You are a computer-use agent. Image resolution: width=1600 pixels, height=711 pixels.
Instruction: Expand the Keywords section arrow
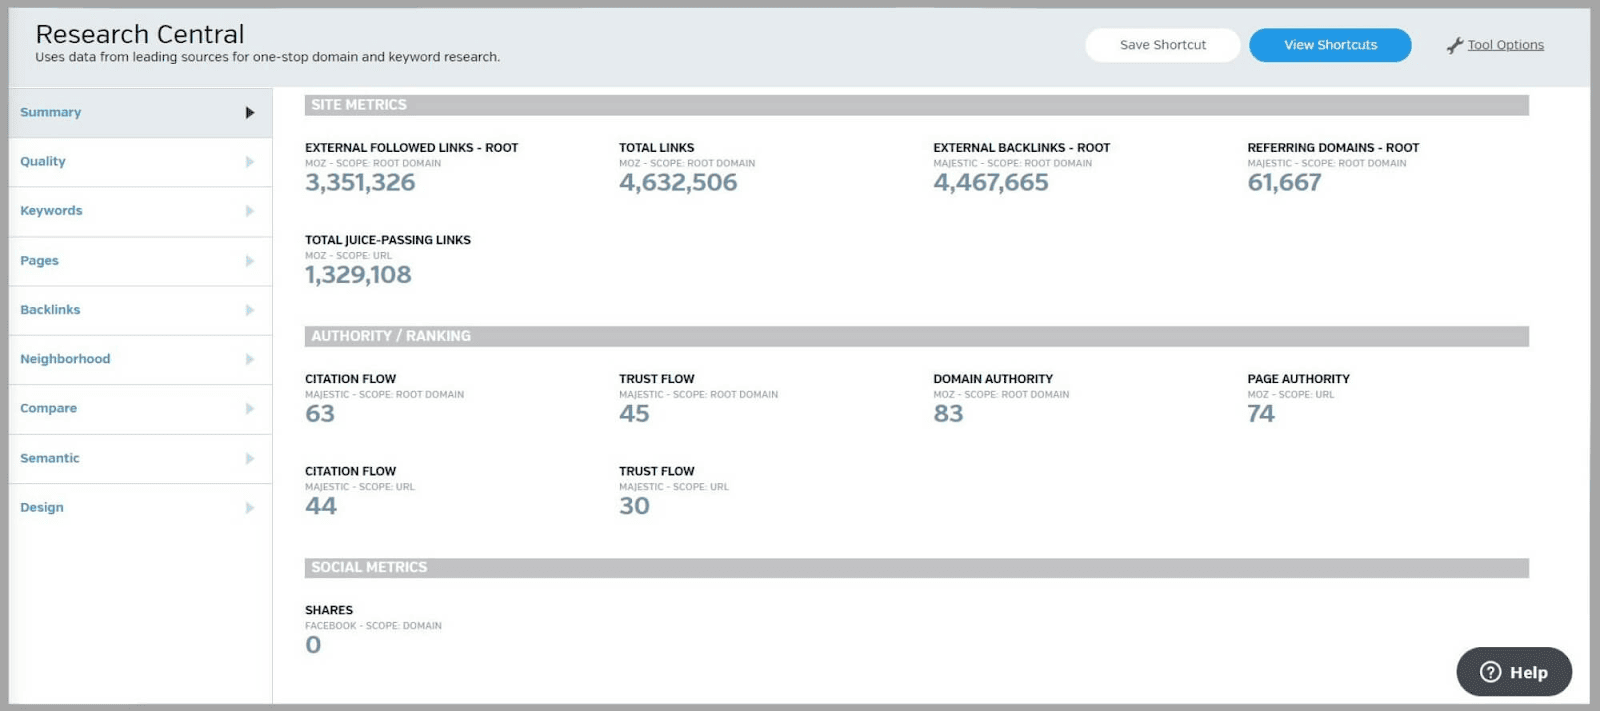point(250,211)
